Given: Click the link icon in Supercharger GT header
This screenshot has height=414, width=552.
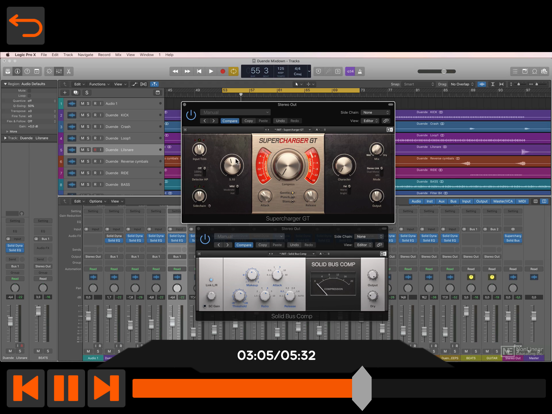Looking at the screenshot, I should 386,121.
